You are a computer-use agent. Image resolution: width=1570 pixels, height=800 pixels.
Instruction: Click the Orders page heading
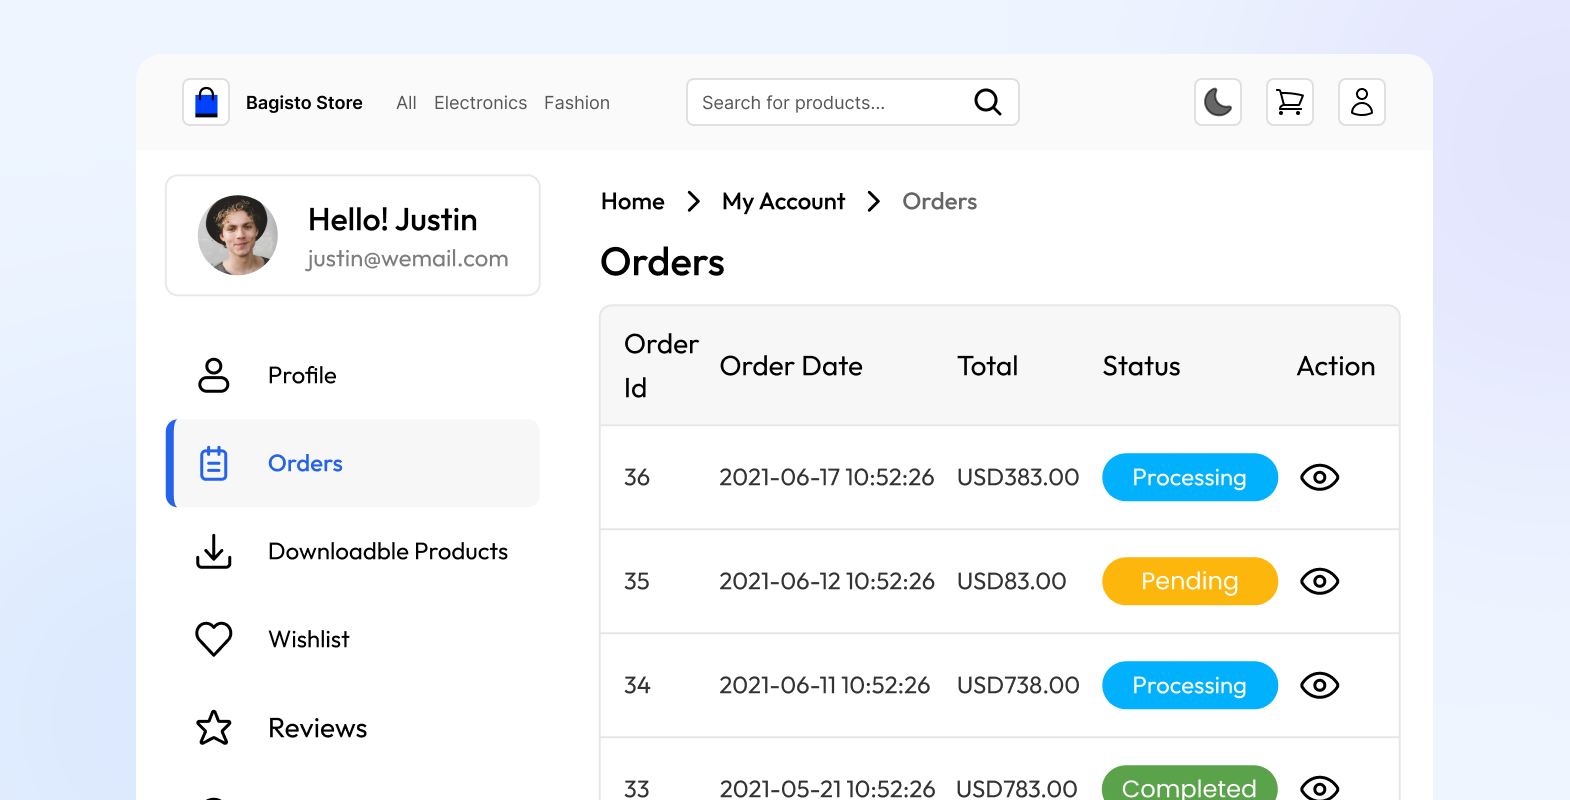point(662,262)
